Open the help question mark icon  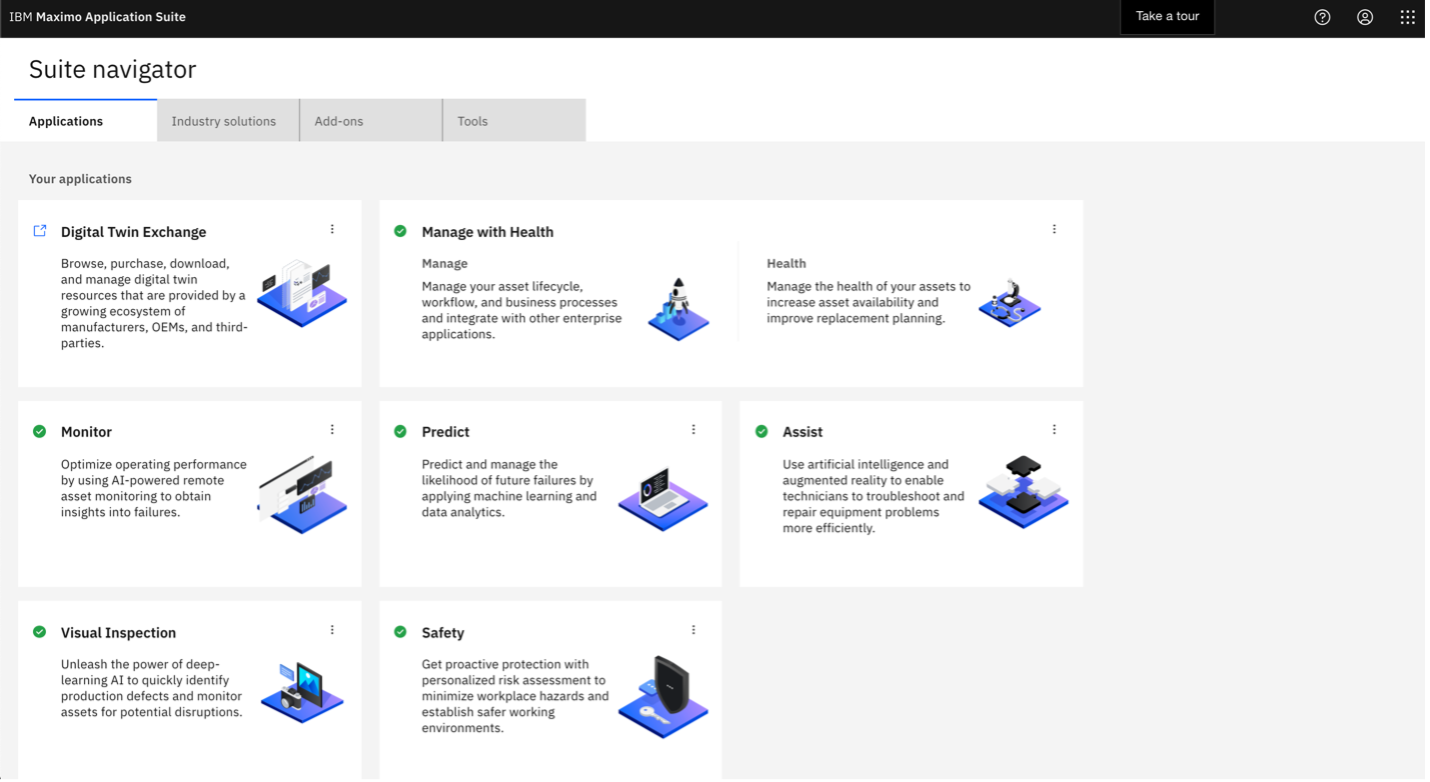[x=1322, y=17]
